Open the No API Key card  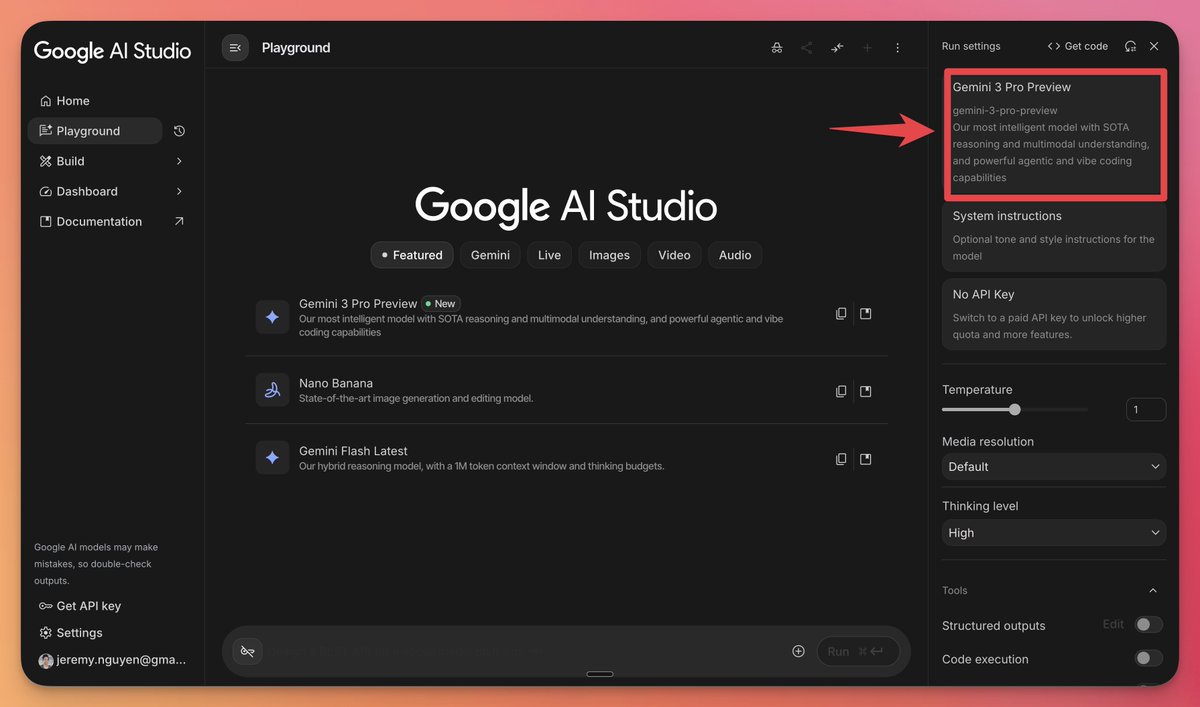[x=1054, y=314]
